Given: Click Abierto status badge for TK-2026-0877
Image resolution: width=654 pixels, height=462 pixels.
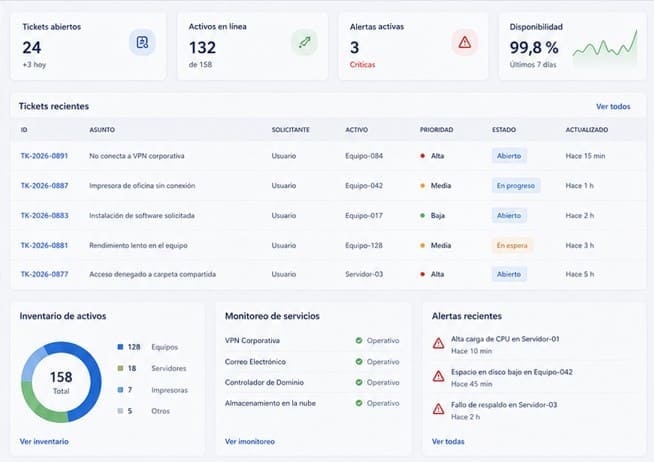Looking at the screenshot, I should 509,274.
